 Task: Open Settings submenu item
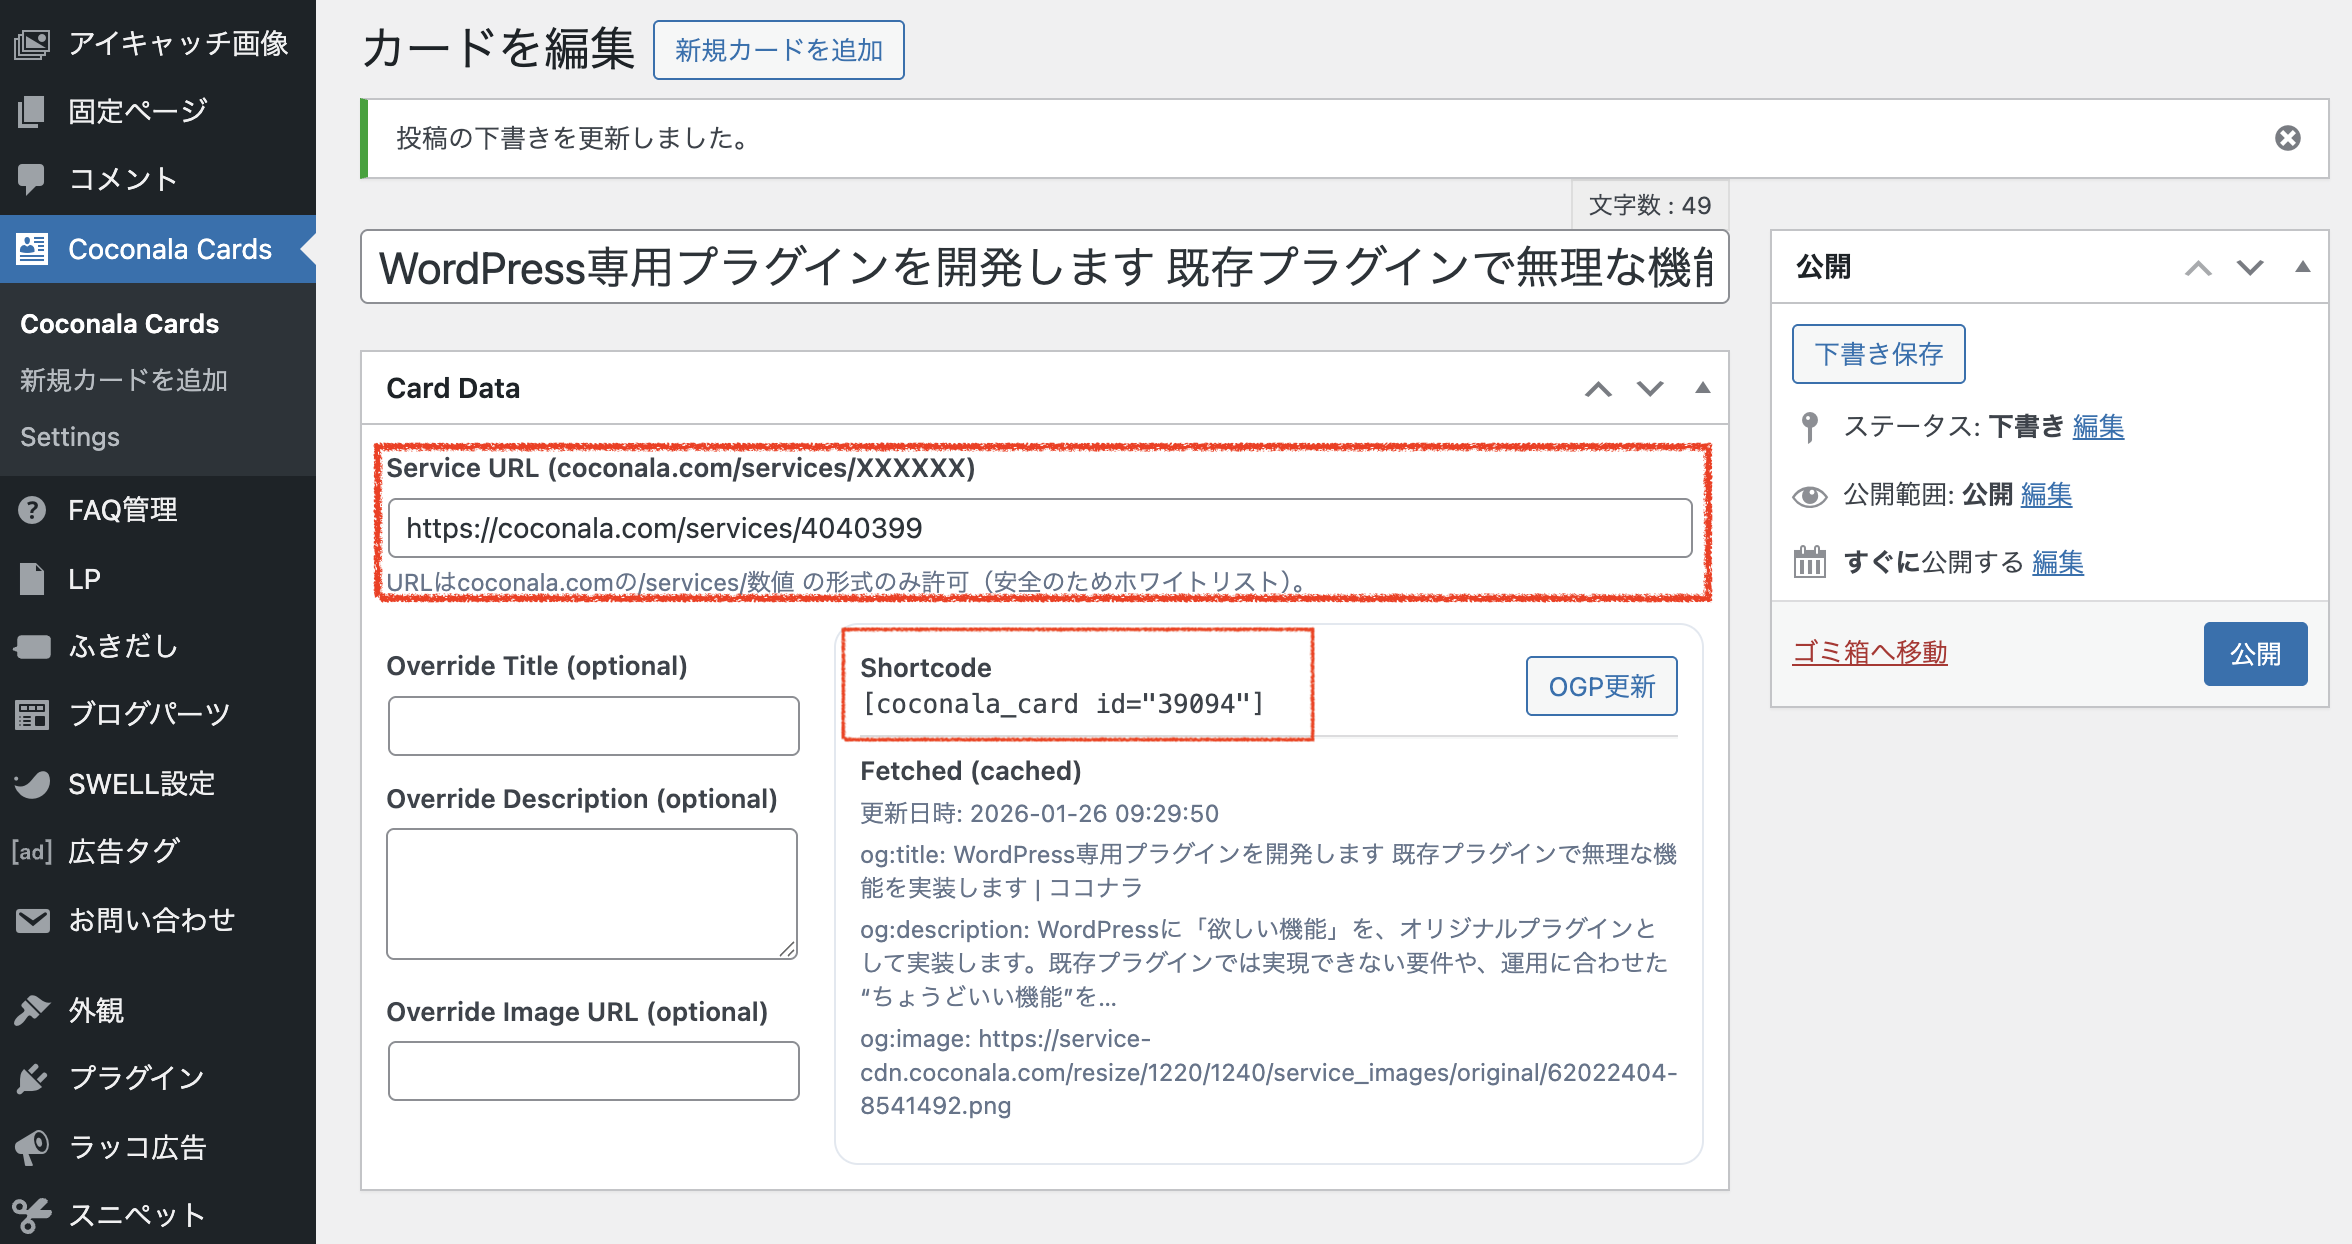point(70,437)
